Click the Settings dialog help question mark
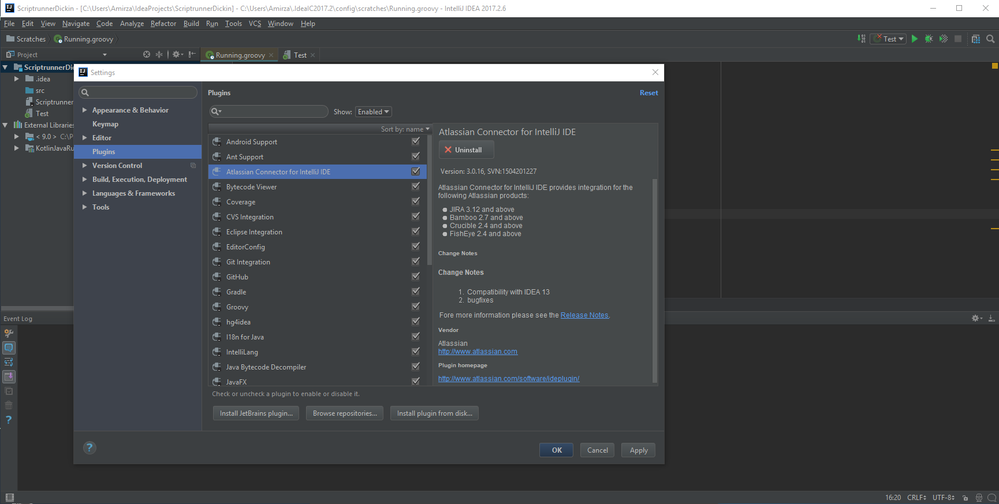 pos(89,448)
